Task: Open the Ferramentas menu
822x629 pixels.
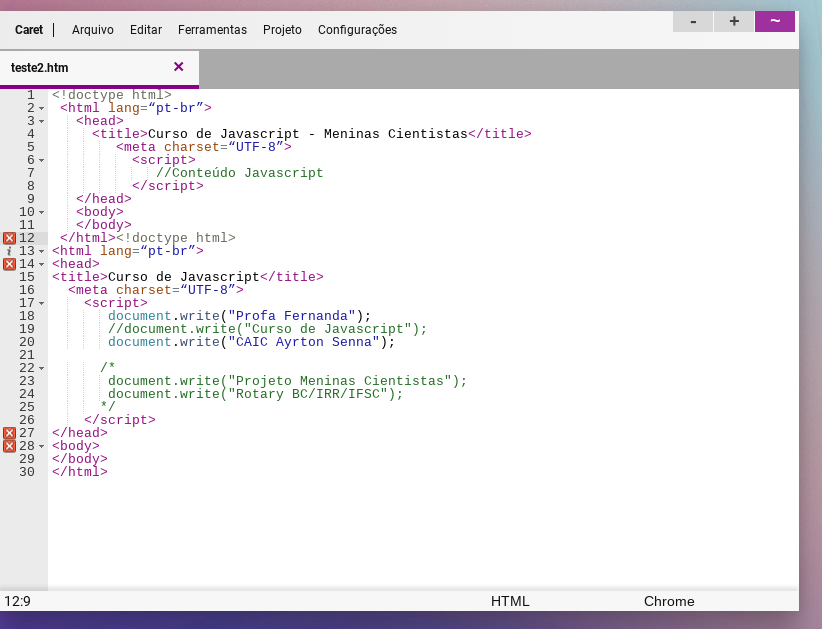Action: (212, 30)
